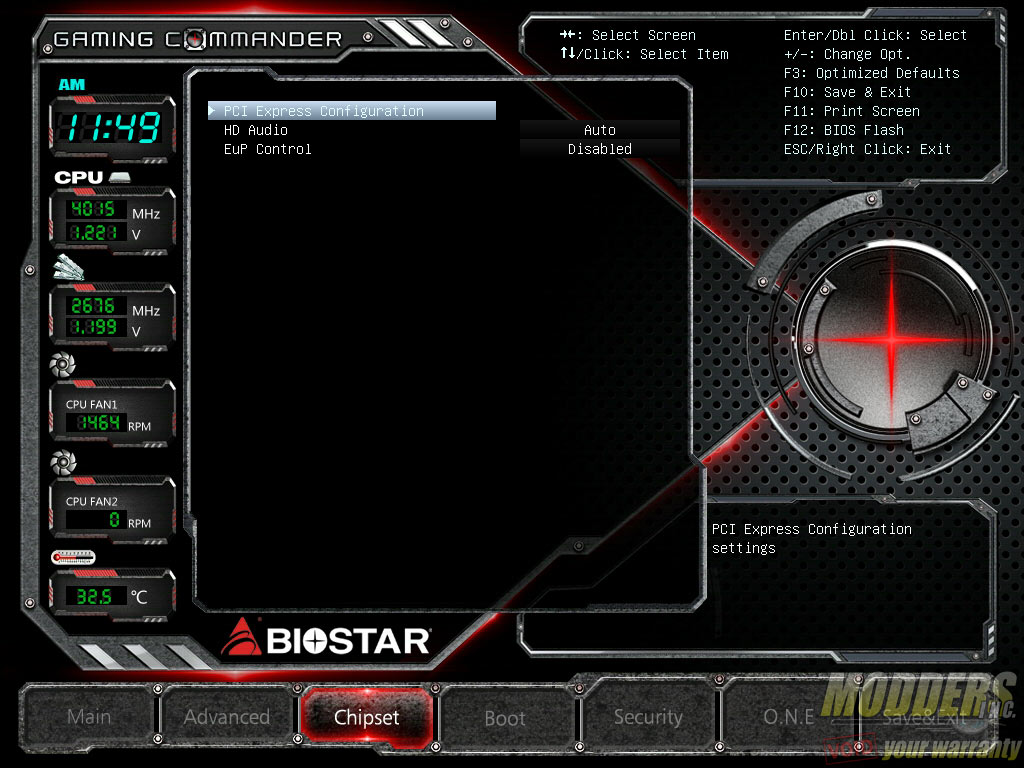Go to the Boot tab
1024x768 pixels.
[x=505, y=718]
